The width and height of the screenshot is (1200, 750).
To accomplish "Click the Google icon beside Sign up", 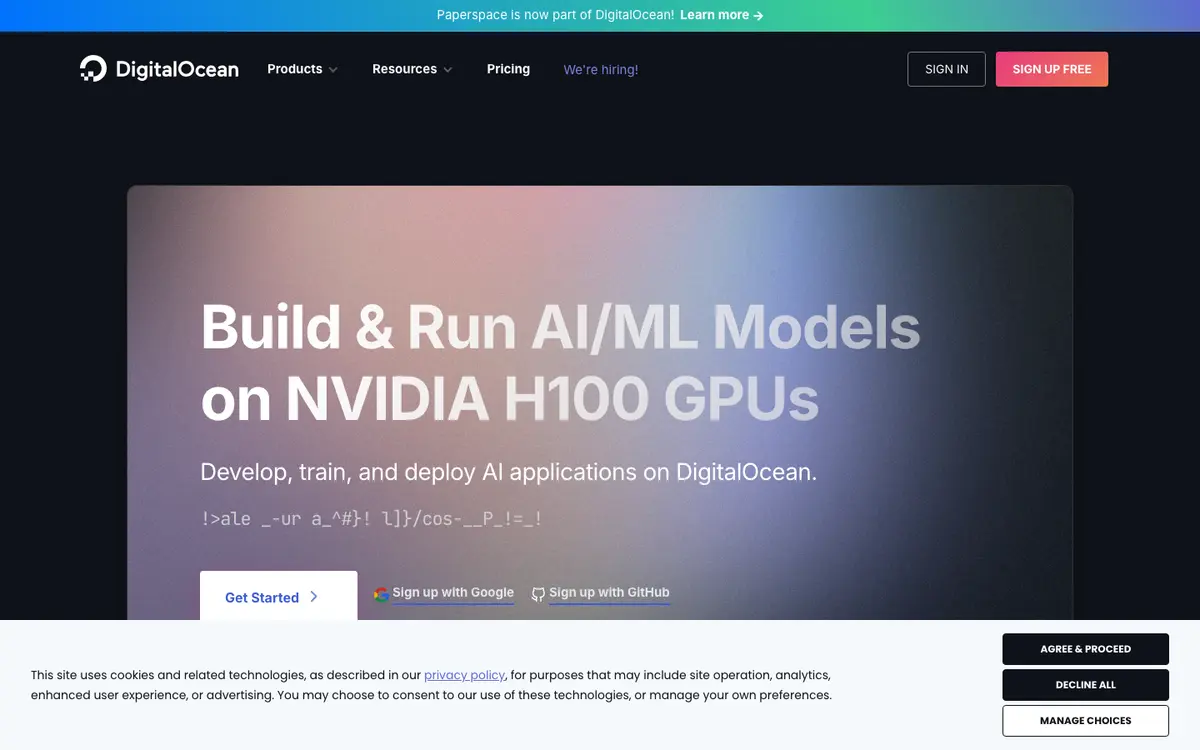I will pos(381,594).
